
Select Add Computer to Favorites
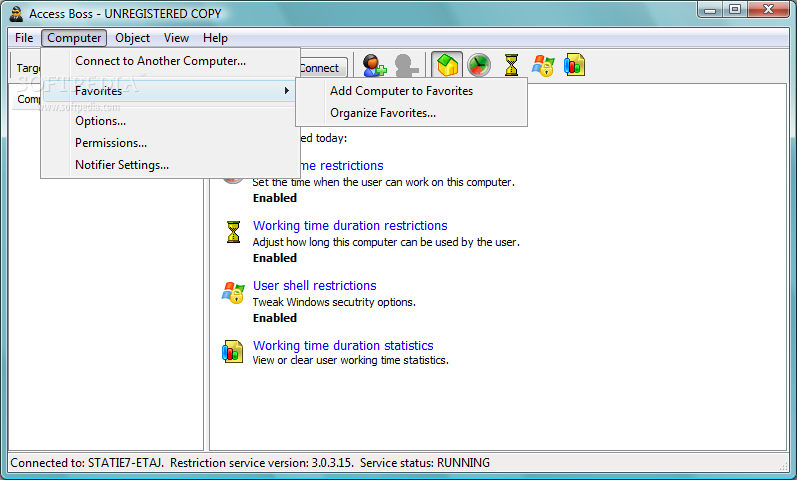pos(411,91)
